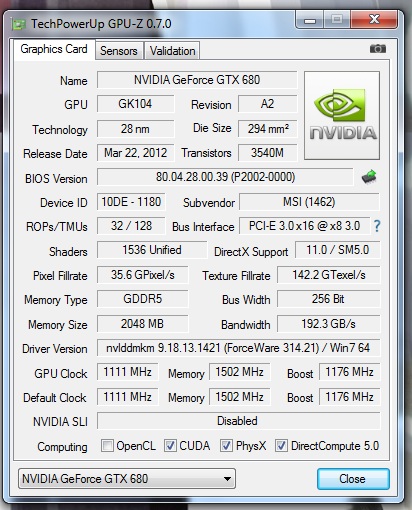The image size is (412, 510).
Task: Click the Close button
Action: (353, 479)
